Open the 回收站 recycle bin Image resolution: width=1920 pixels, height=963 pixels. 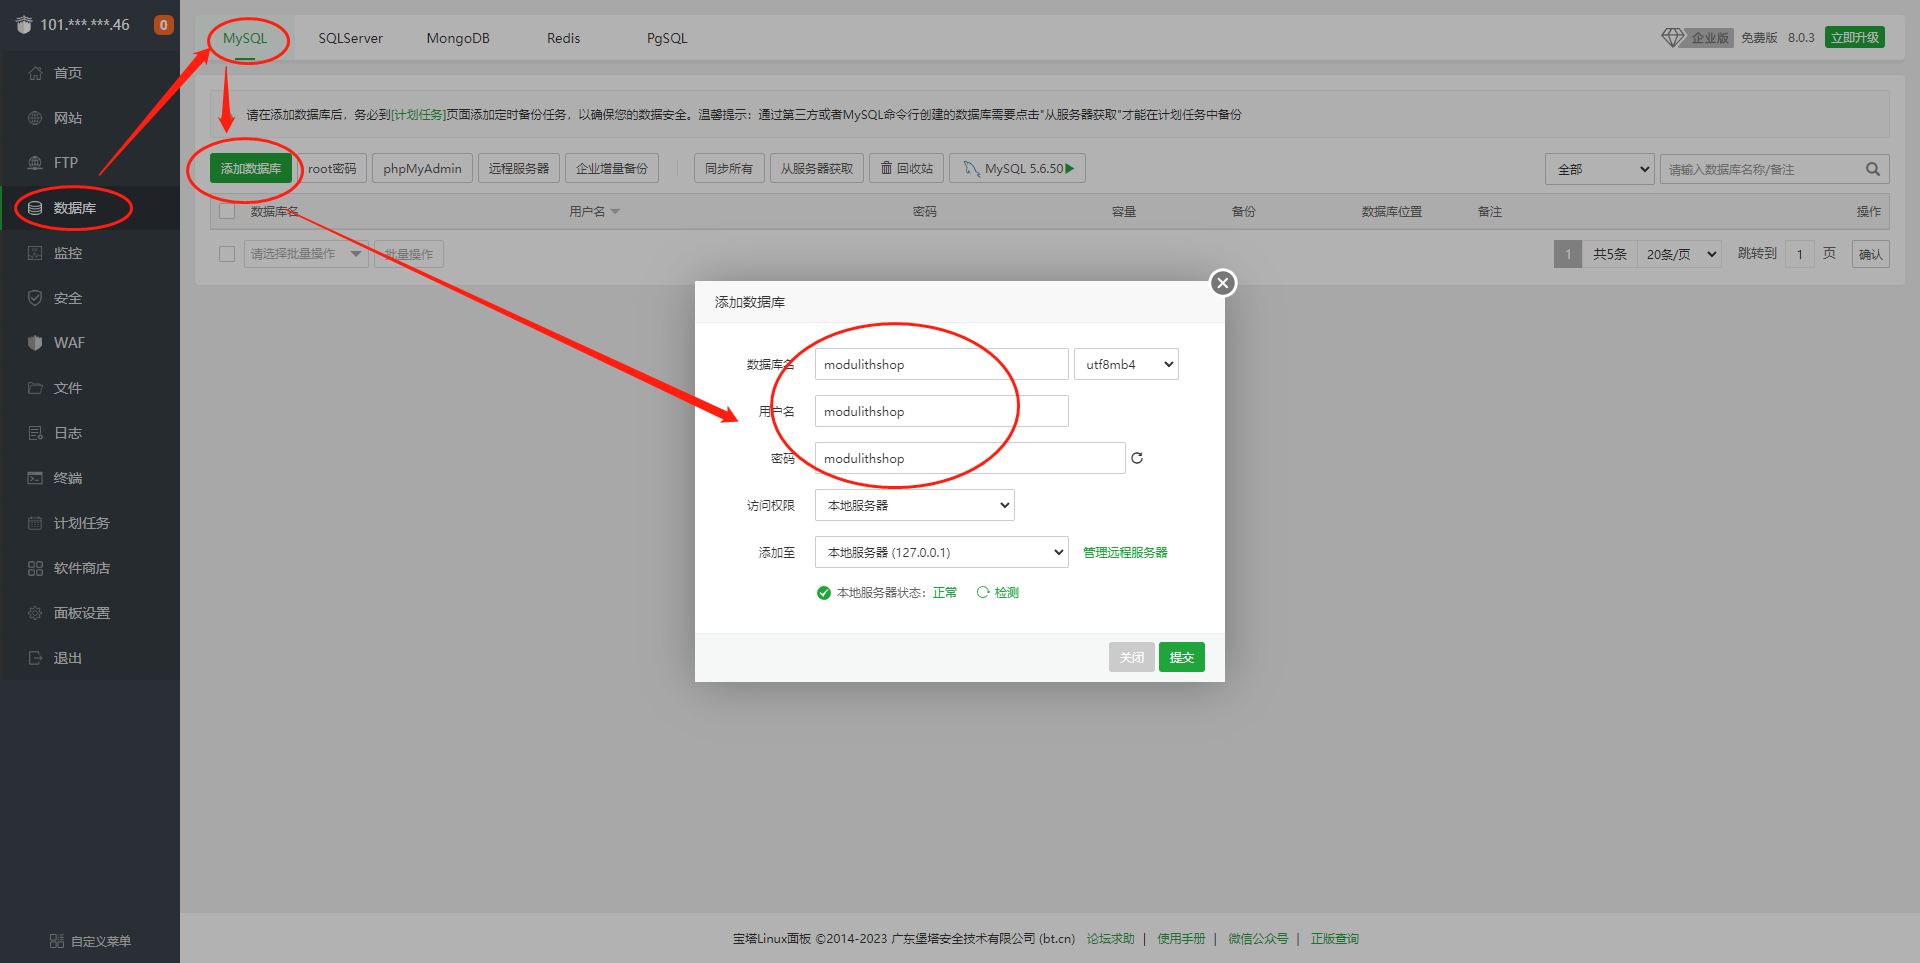pos(906,169)
